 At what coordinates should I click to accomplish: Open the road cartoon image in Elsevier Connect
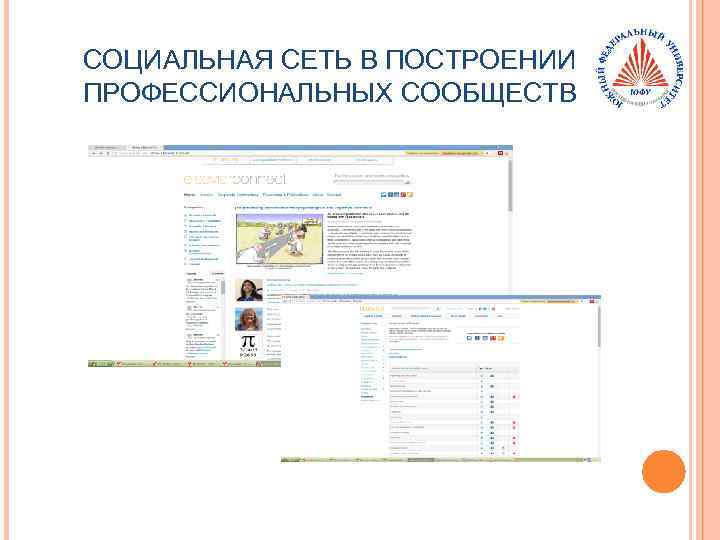(x=279, y=239)
